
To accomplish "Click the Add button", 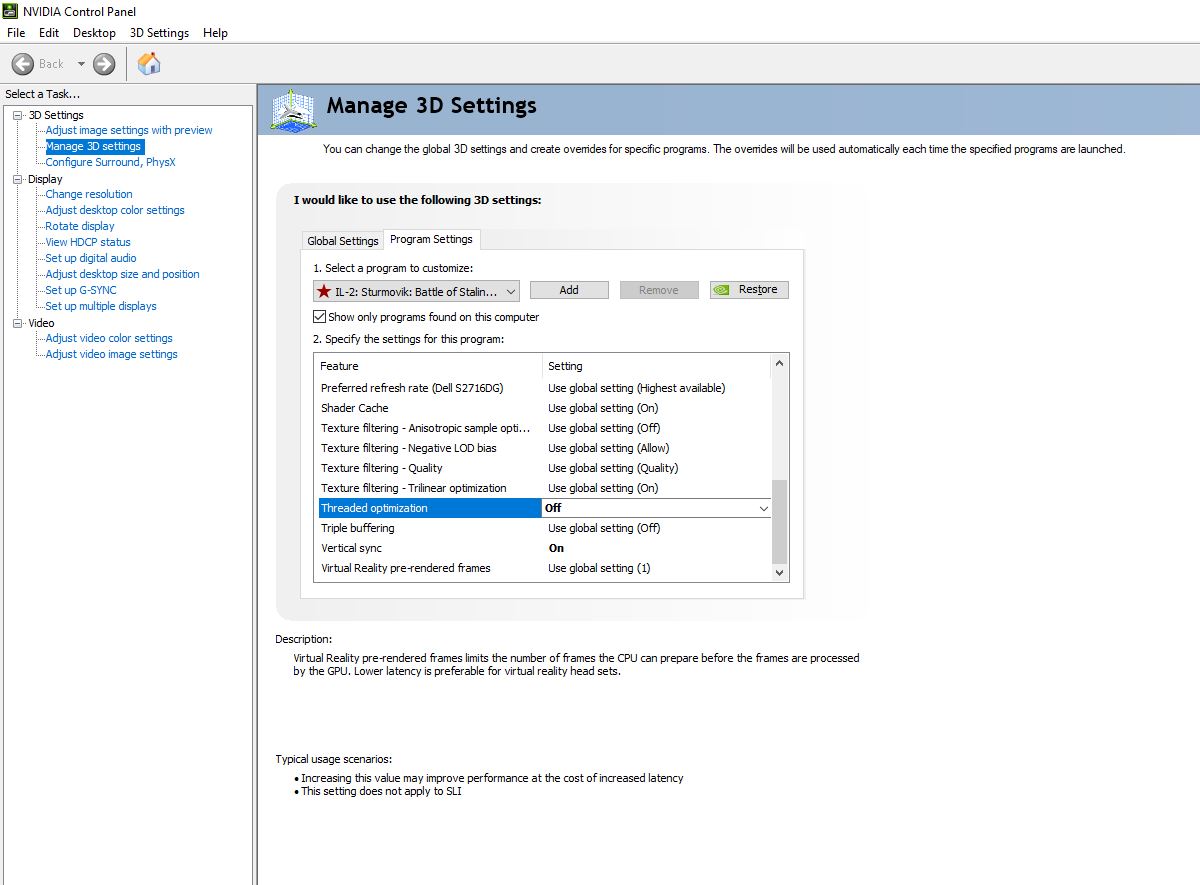I will pyautogui.click(x=569, y=290).
